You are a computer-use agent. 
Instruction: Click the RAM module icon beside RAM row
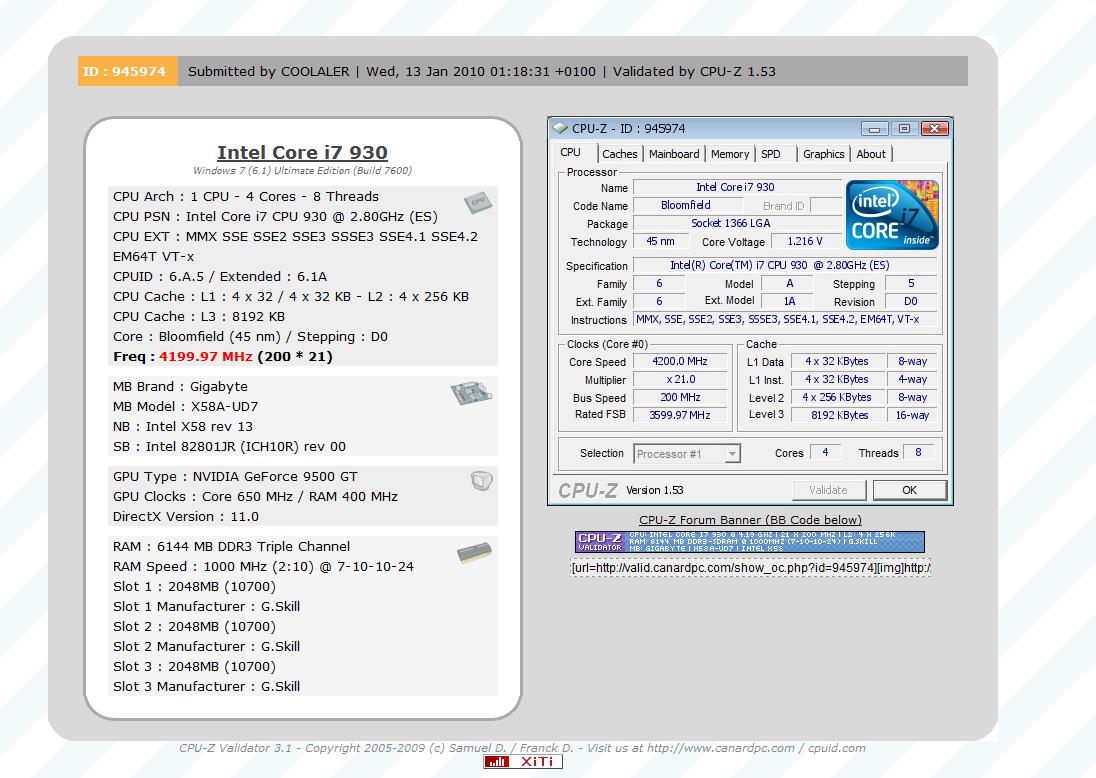(x=474, y=553)
